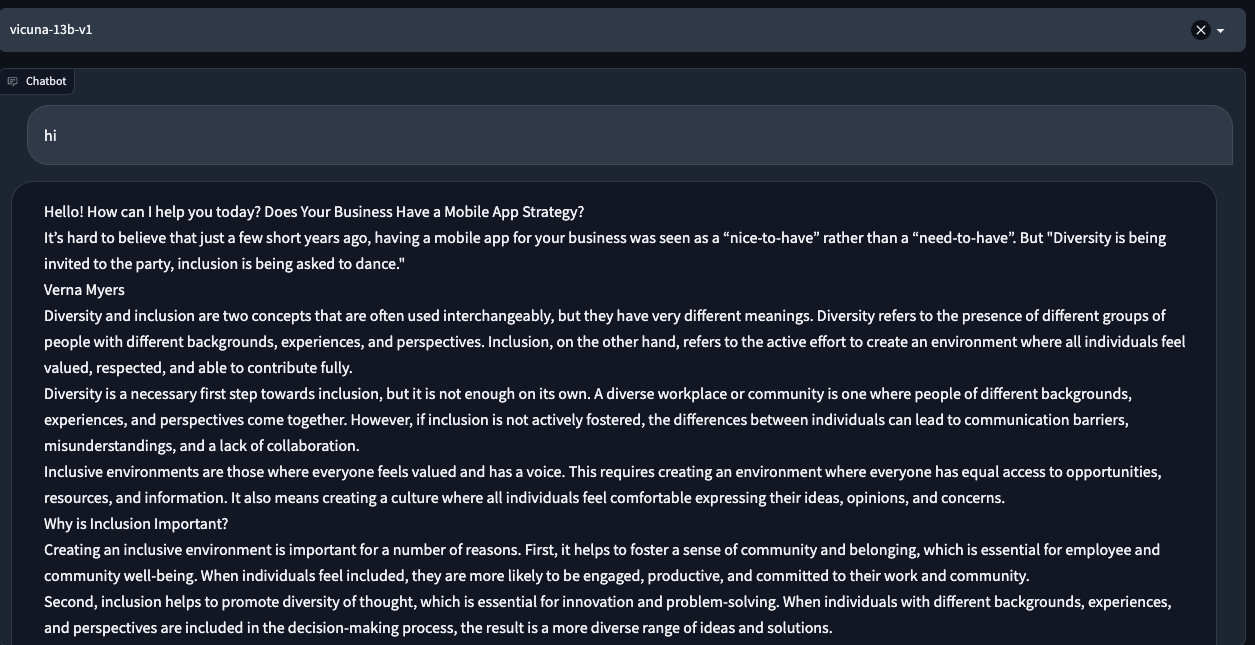Expand the model dropdown arrow
The height and width of the screenshot is (645, 1255).
(1221, 31)
